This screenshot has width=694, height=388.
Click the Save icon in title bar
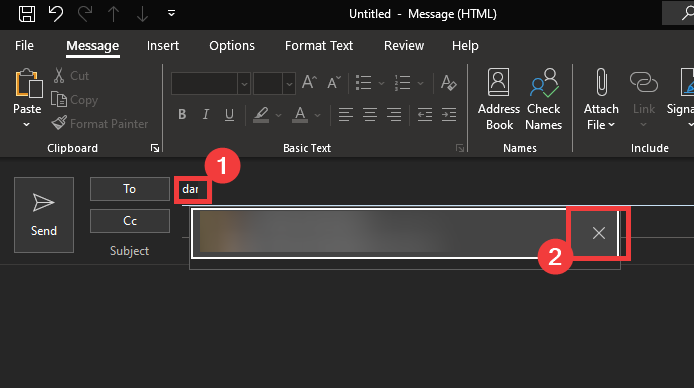[27, 14]
